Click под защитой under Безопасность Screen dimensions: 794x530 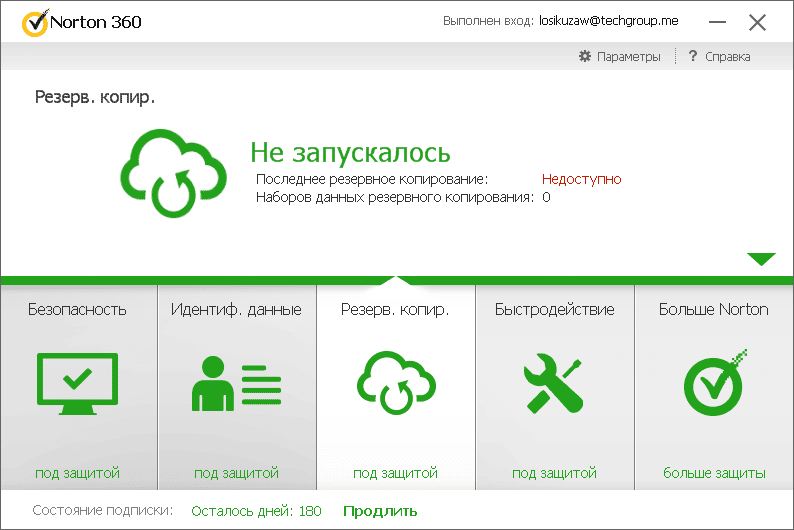(77, 473)
